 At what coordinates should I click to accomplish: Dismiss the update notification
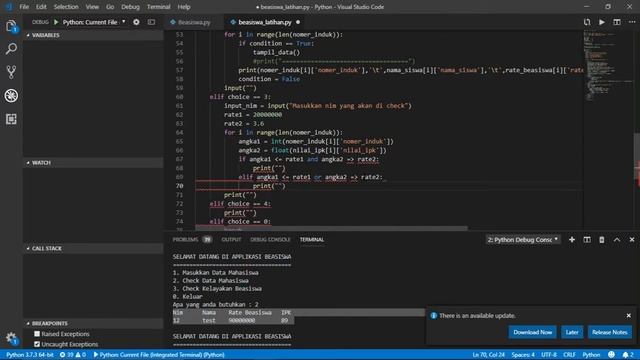629,316
